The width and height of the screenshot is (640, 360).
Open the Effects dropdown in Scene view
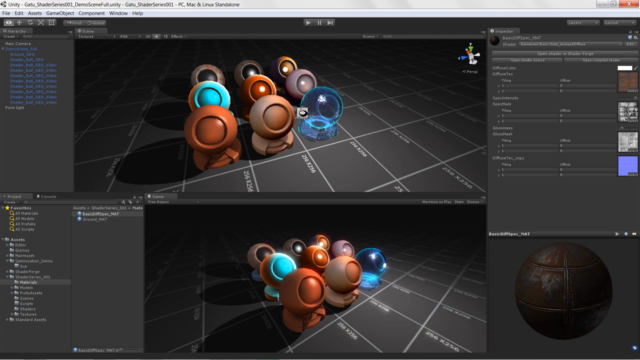tap(179, 36)
